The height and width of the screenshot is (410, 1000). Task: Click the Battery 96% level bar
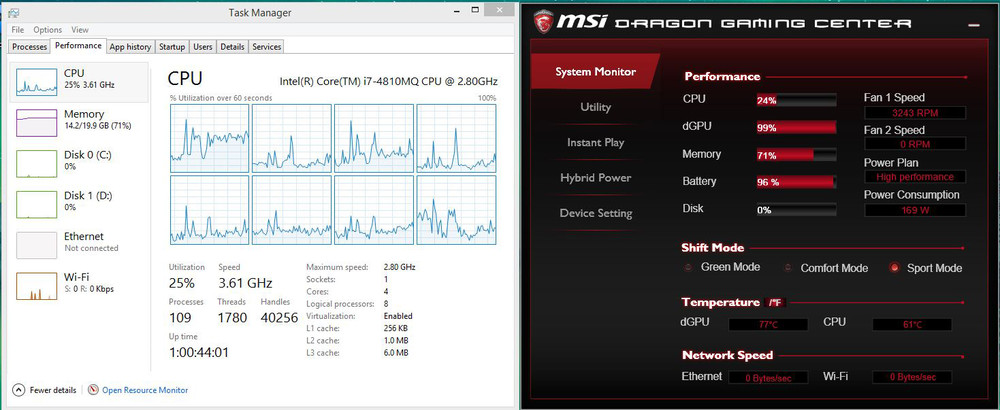point(796,182)
